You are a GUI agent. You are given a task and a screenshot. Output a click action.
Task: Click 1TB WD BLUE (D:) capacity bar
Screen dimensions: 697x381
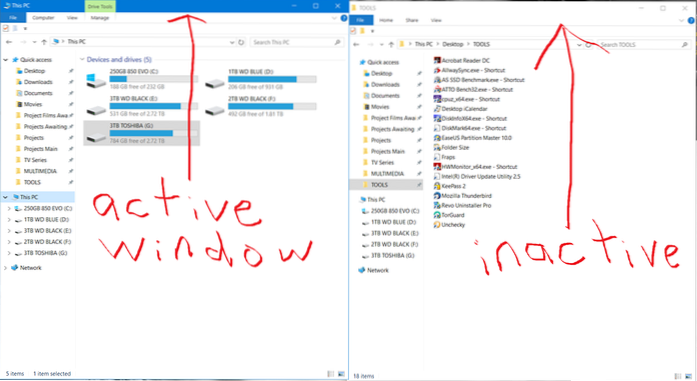click(x=272, y=80)
